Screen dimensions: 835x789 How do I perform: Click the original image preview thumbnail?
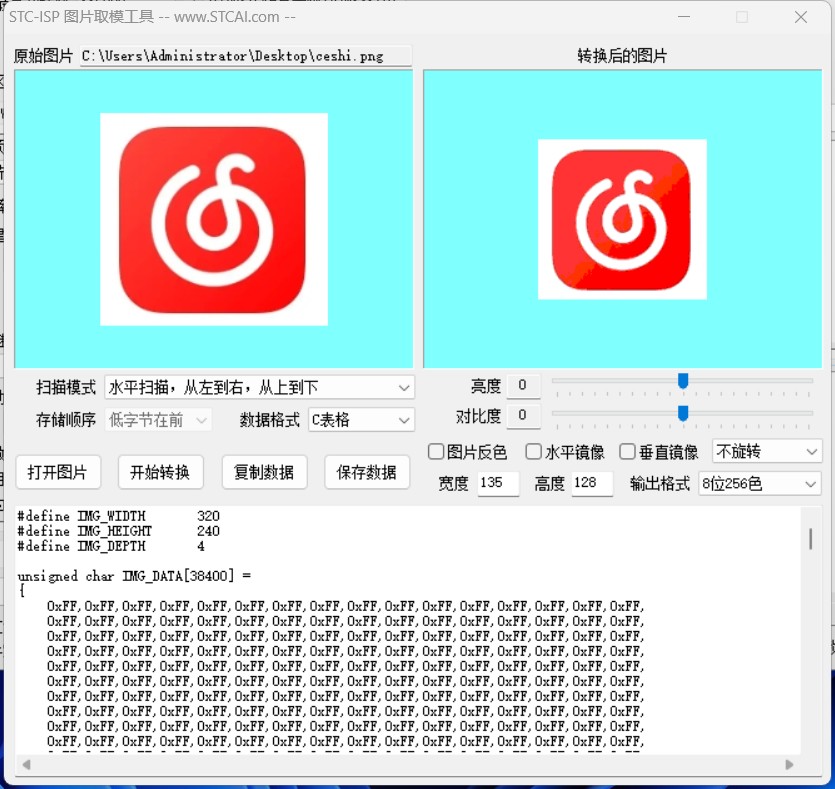214,219
